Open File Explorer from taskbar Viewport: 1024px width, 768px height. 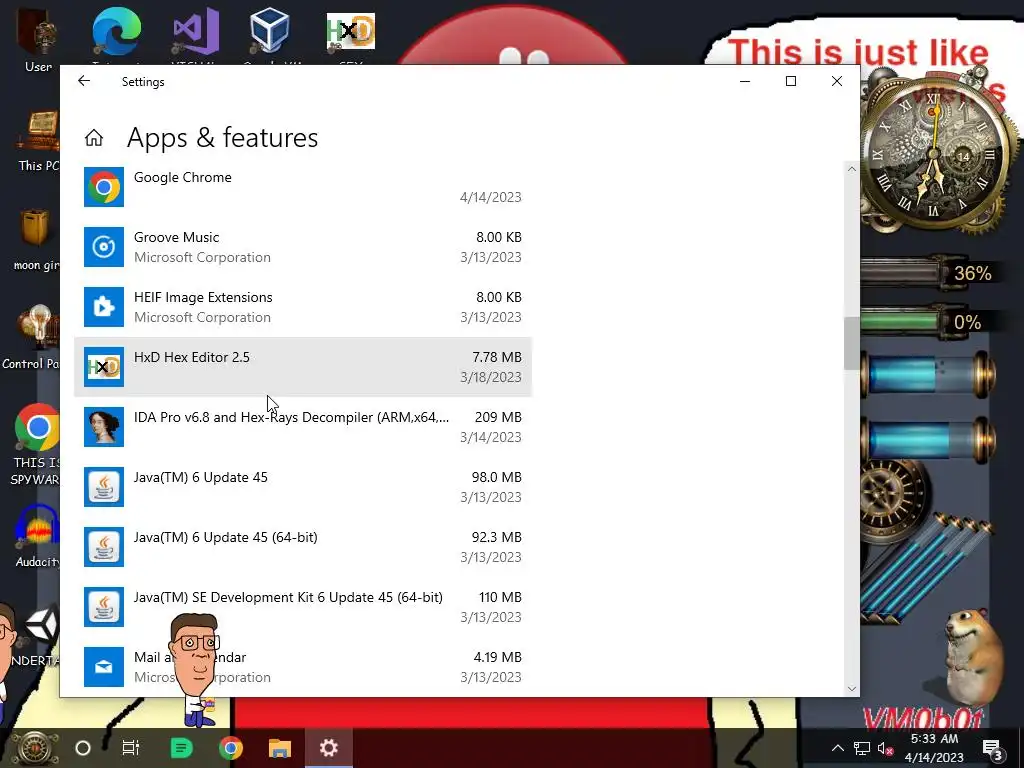tap(280, 748)
